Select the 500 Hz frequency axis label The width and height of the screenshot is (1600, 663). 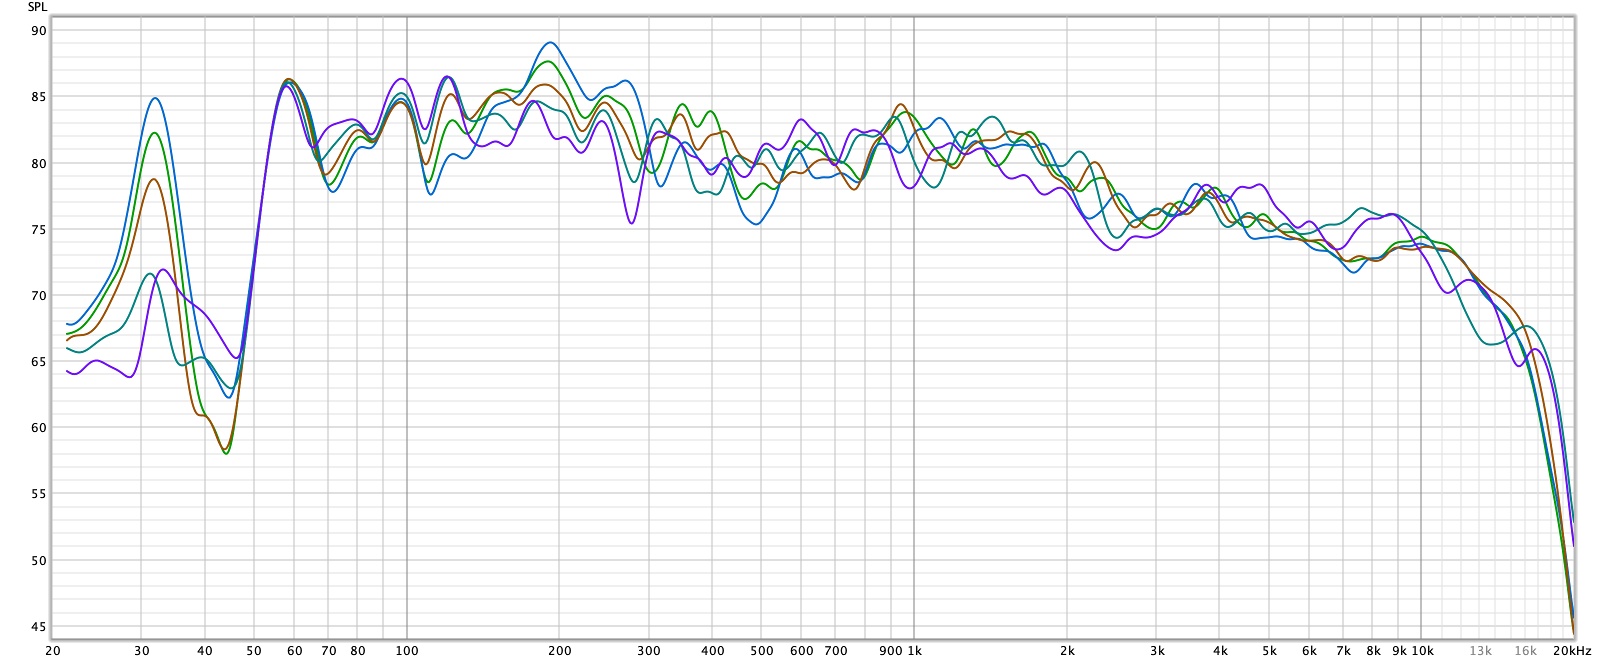point(762,651)
